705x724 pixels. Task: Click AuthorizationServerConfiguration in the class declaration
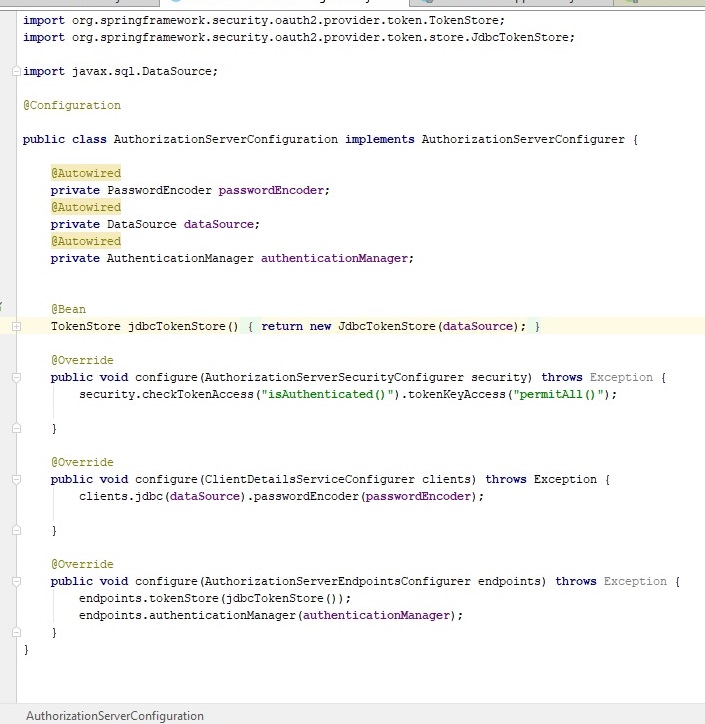(226, 139)
